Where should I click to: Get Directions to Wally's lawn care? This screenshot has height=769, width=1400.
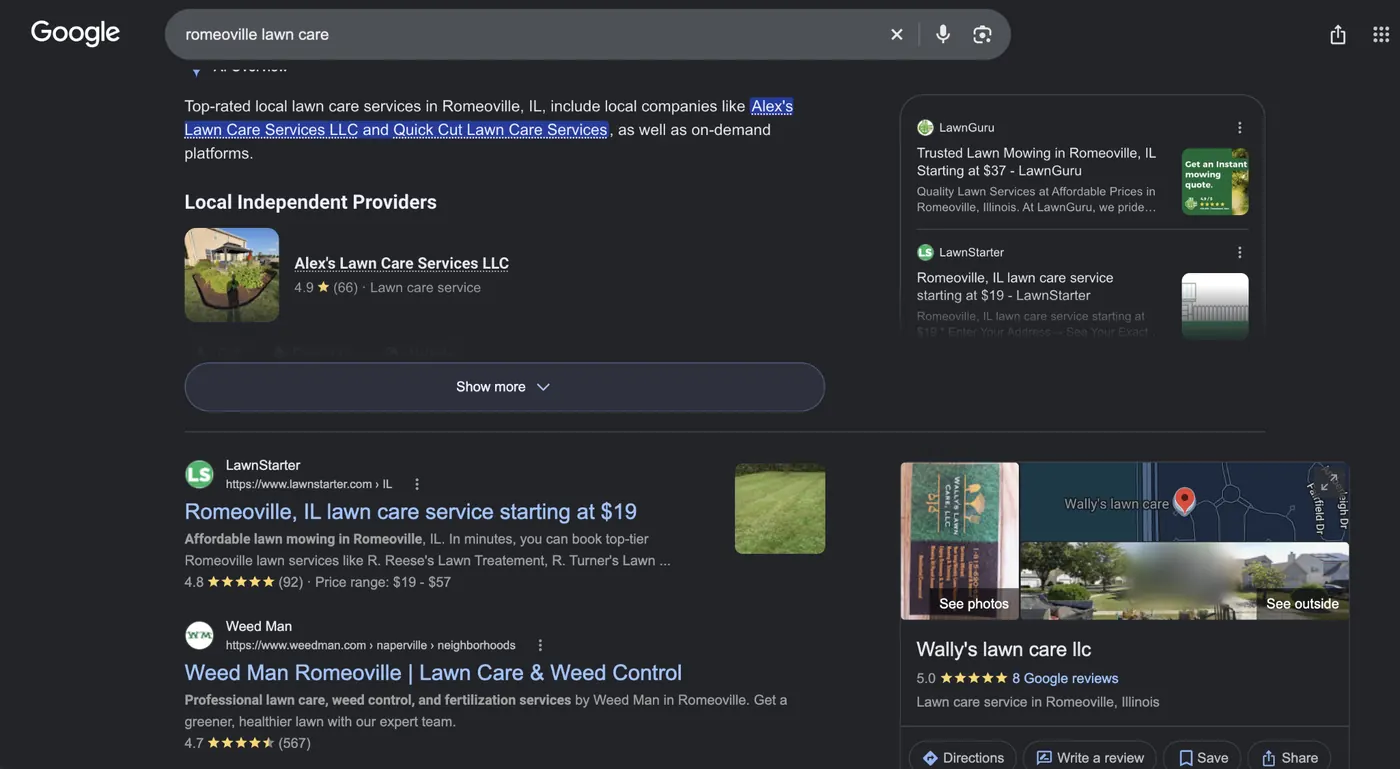[x=963, y=757]
